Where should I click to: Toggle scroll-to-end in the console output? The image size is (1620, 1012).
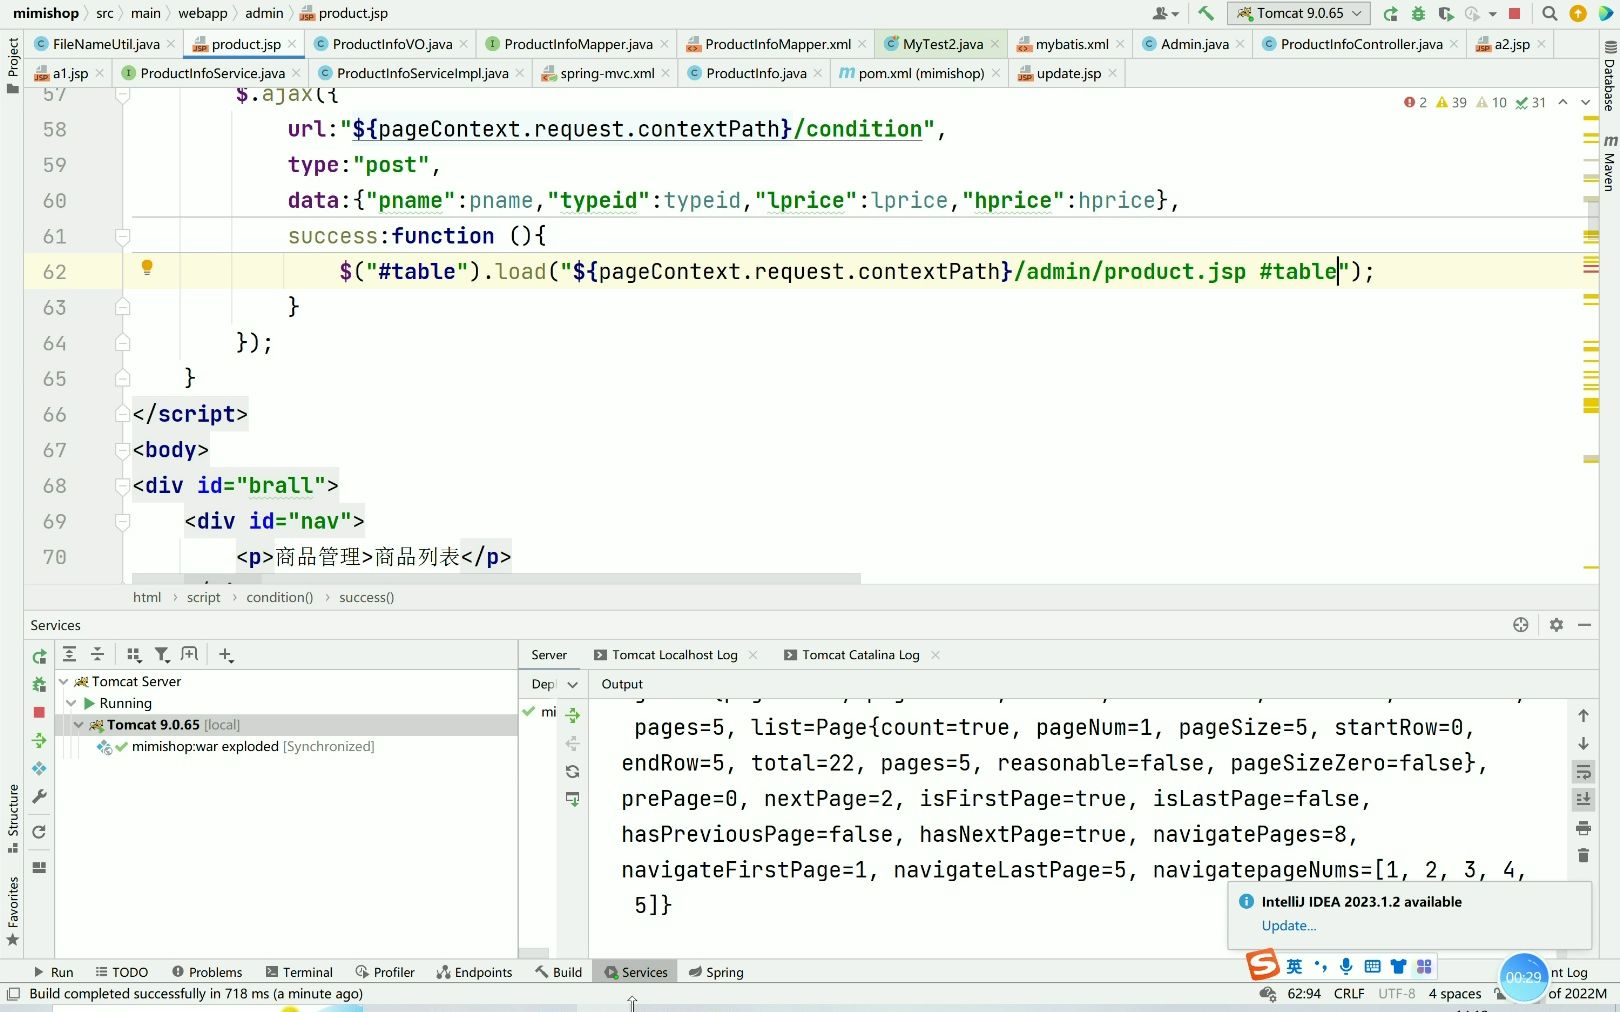(1583, 799)
